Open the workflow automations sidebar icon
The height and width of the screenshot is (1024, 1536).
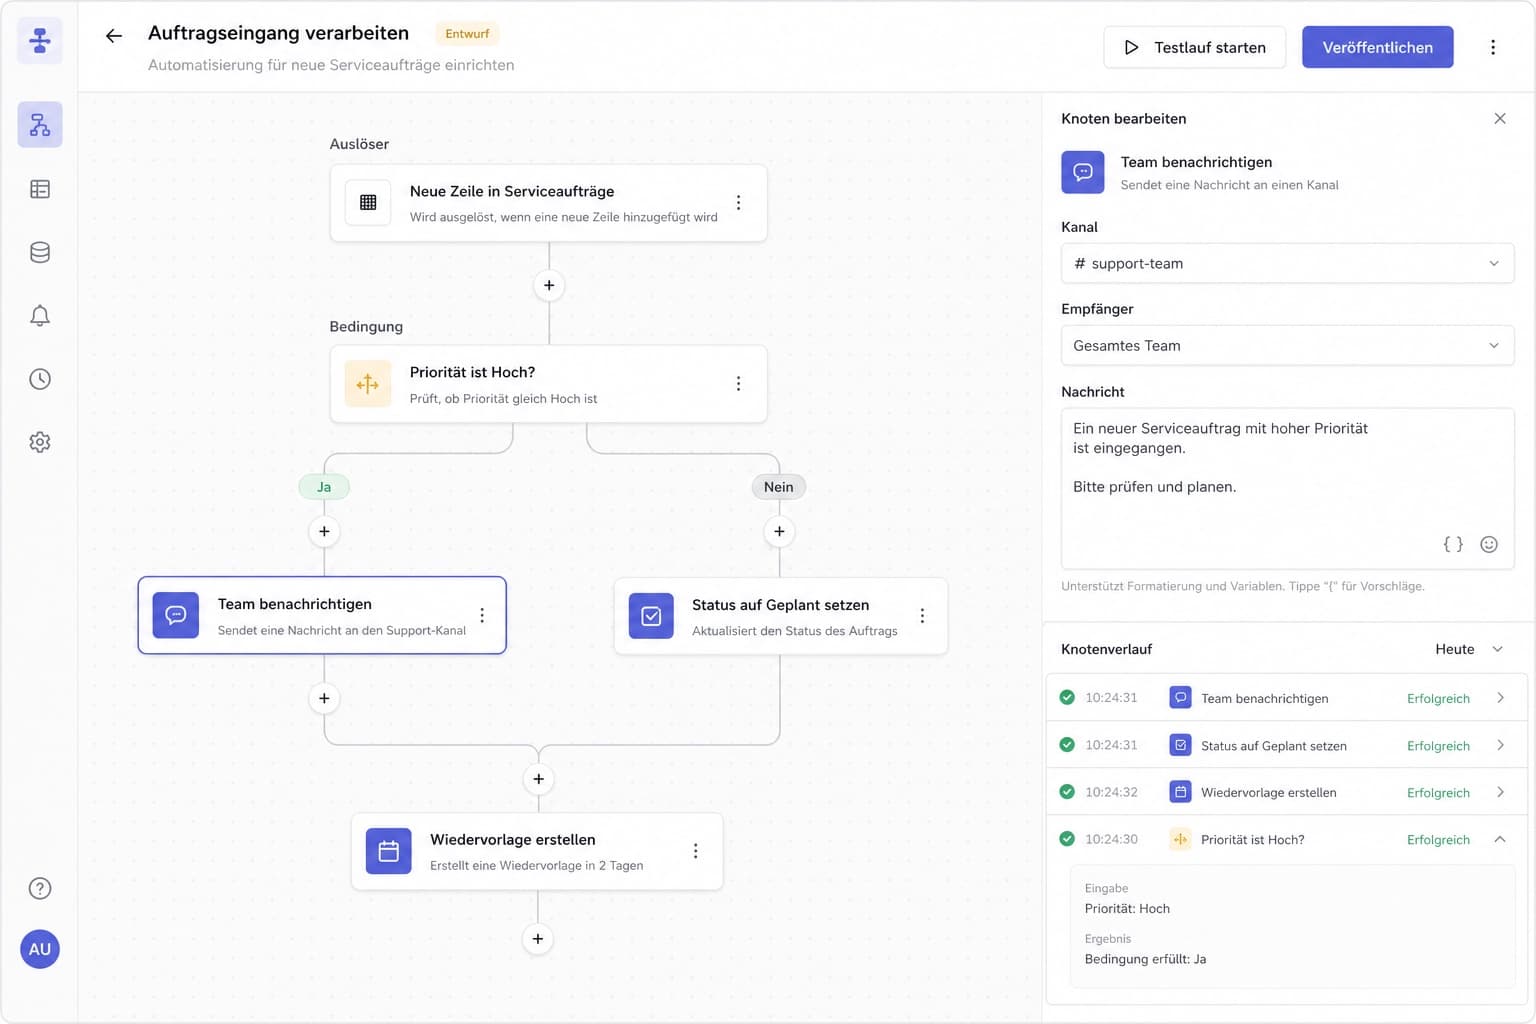pos(40,125)
